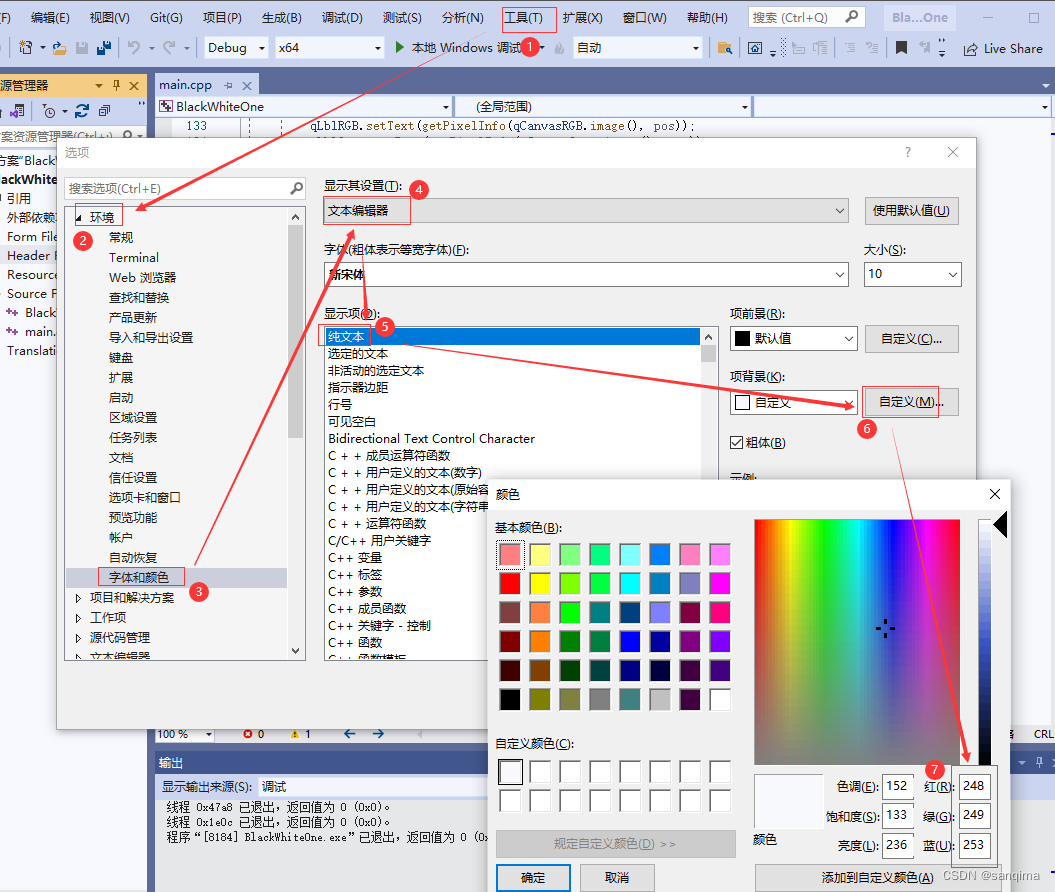Viewport: 1055px width, 892px height.
Task: Open the font 新宋体 dropdown
Action: click(x=840, y=274)
